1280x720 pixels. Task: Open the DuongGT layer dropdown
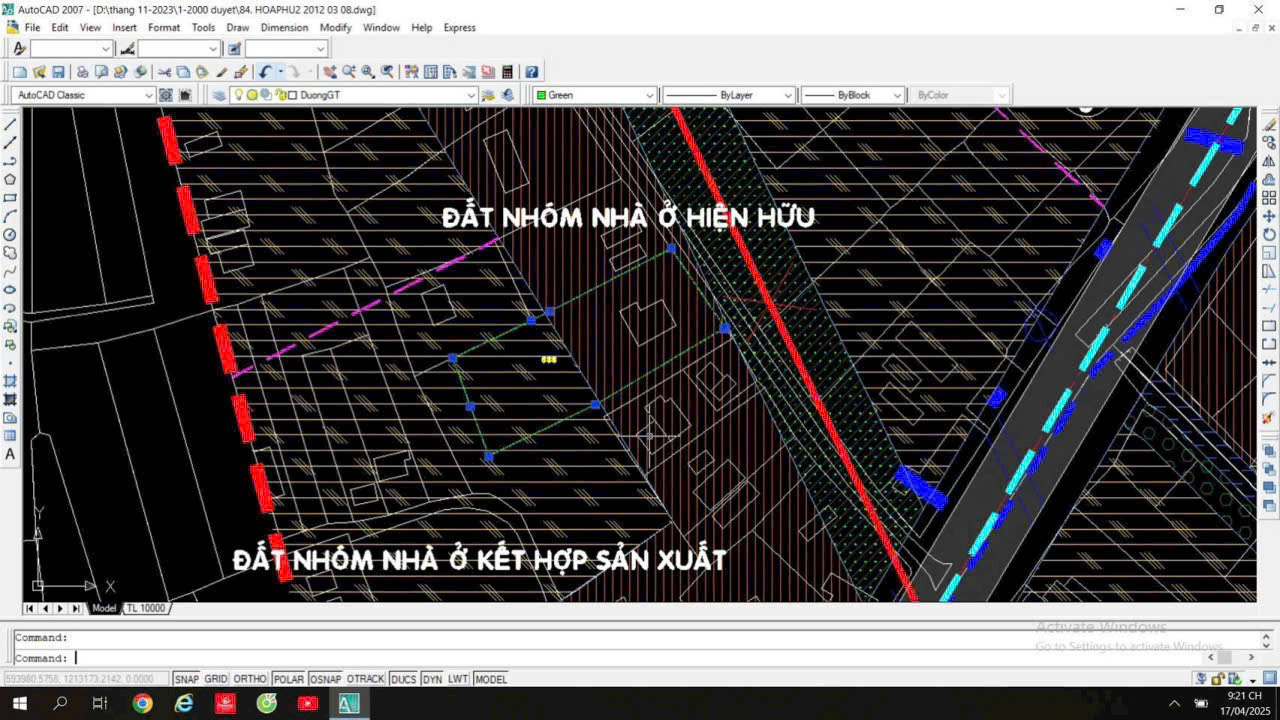click(x=470, y=94)
